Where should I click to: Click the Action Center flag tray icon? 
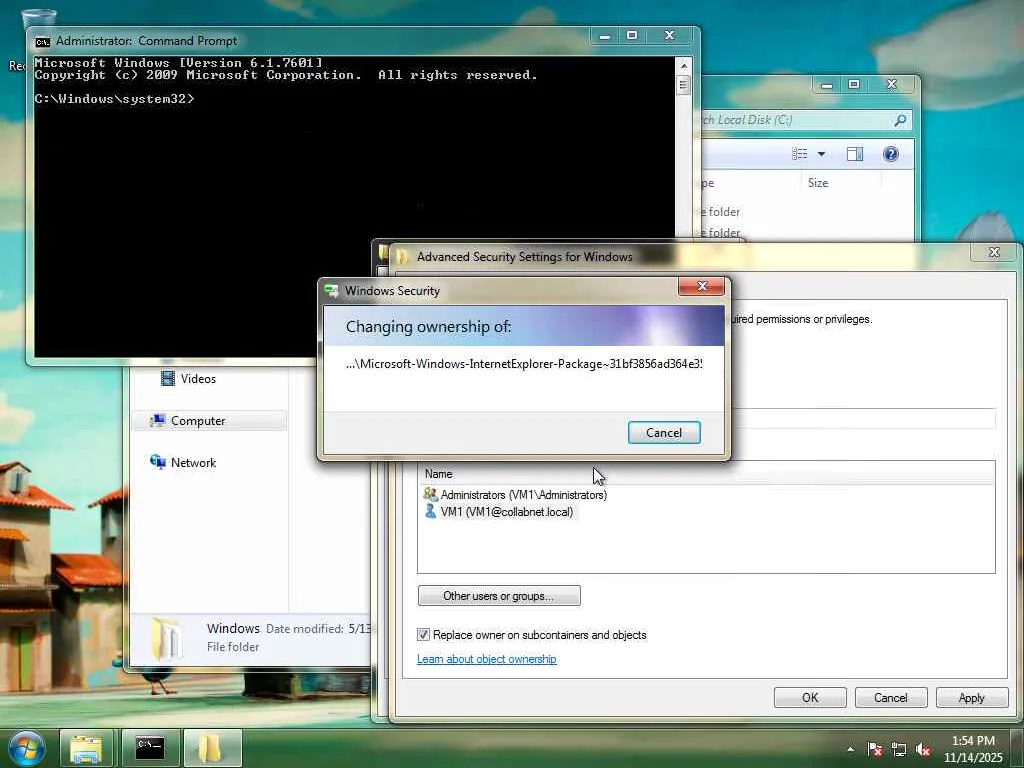(x=874, y=749)
